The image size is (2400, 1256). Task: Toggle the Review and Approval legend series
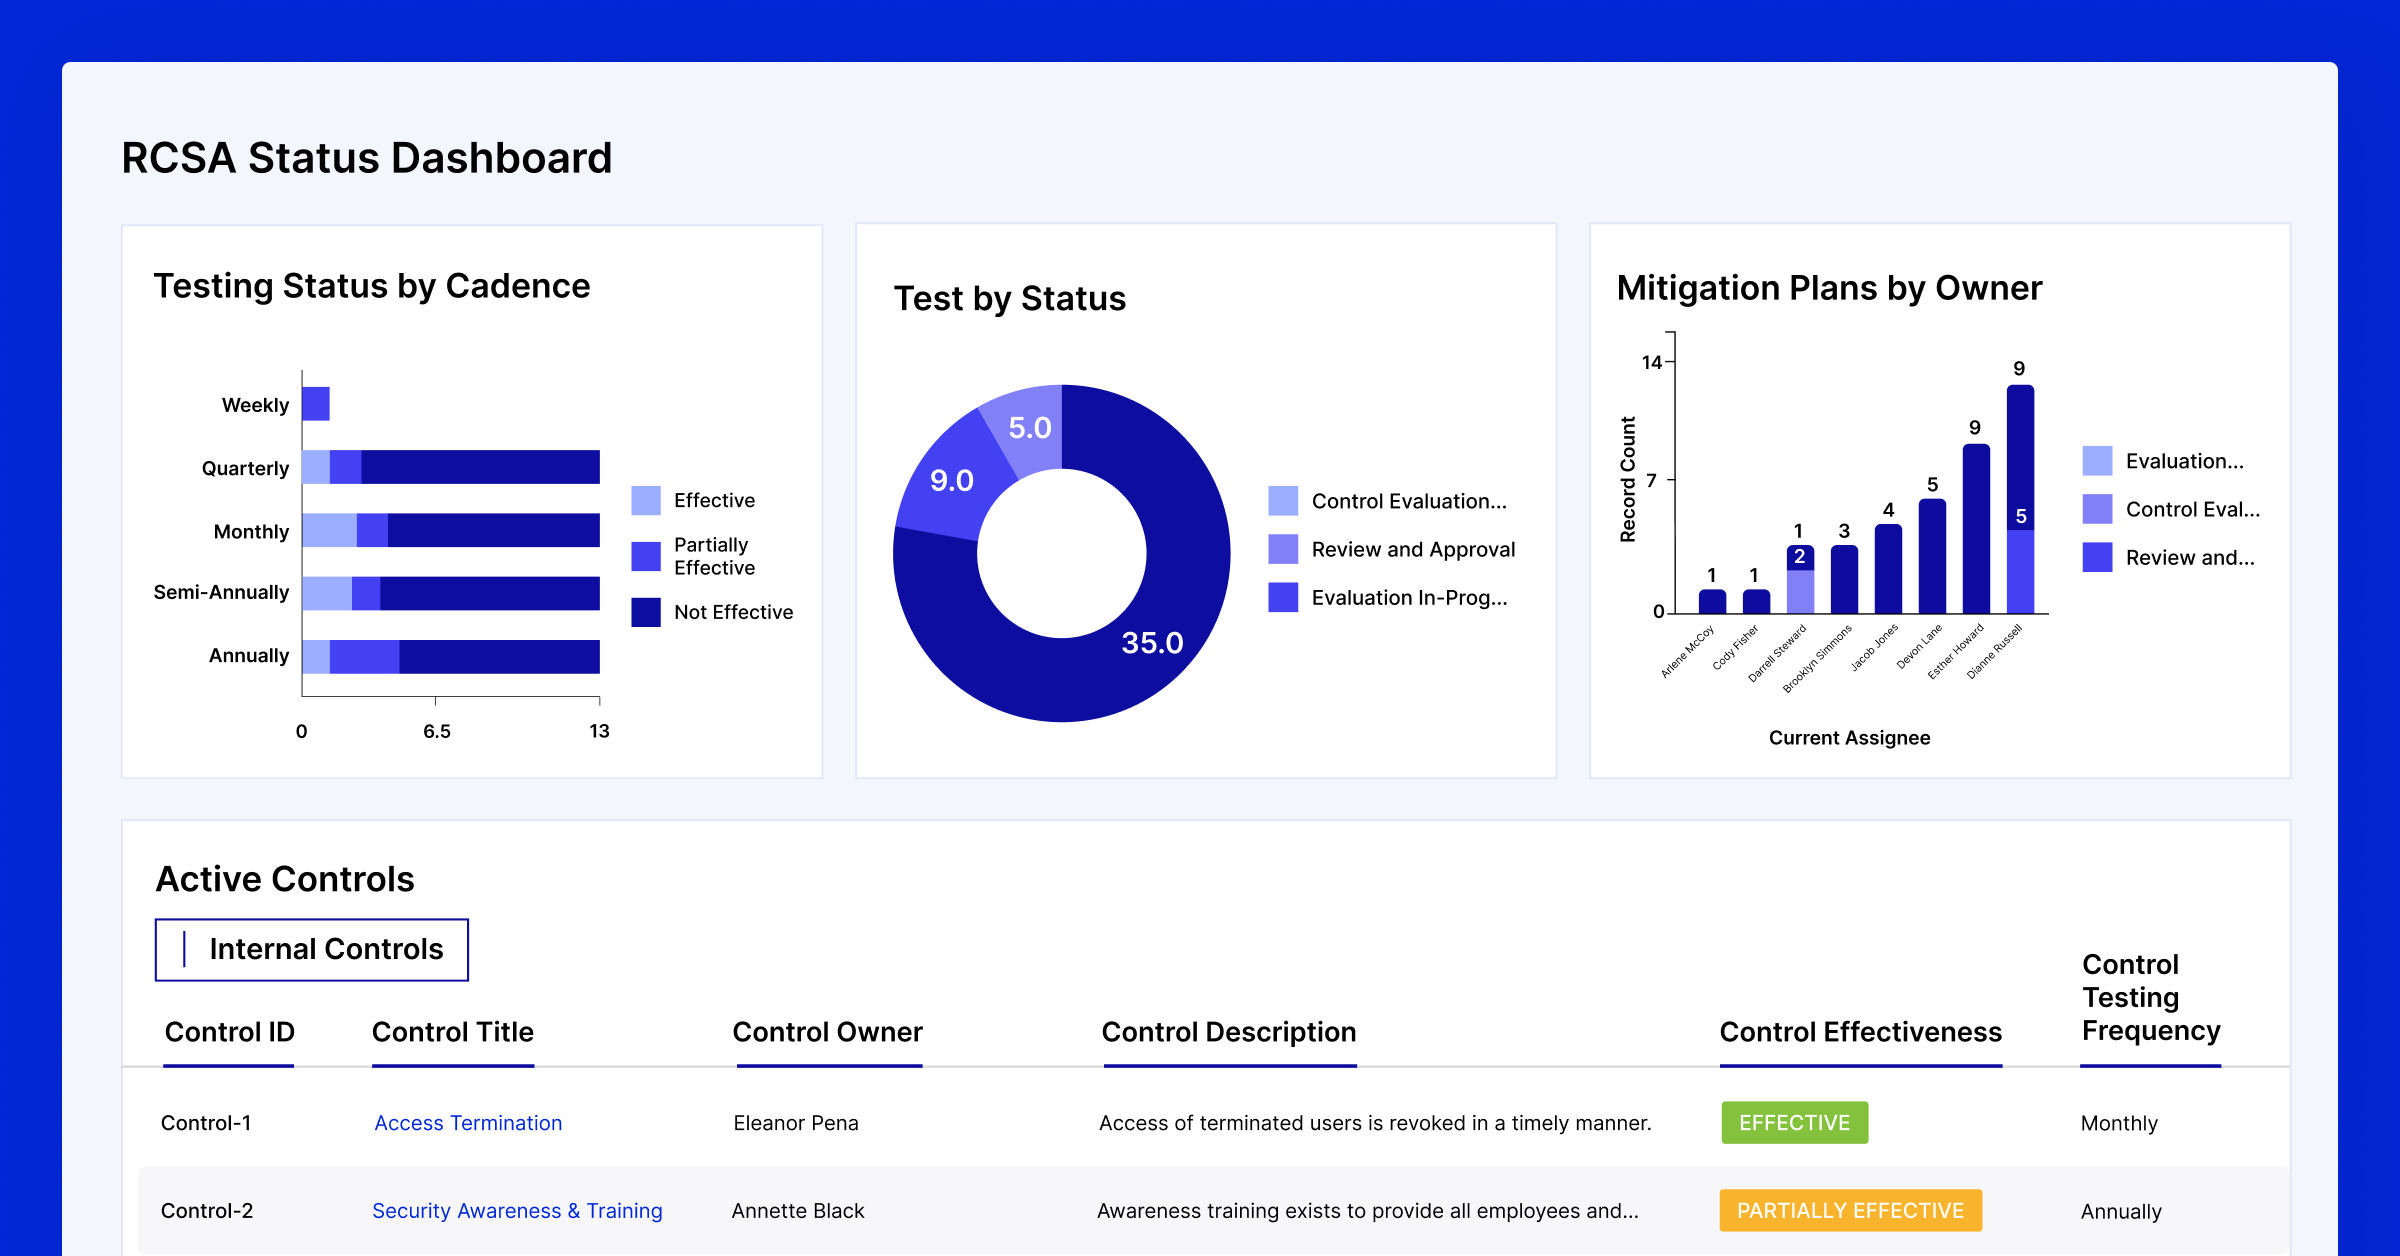coord(1283,548)
